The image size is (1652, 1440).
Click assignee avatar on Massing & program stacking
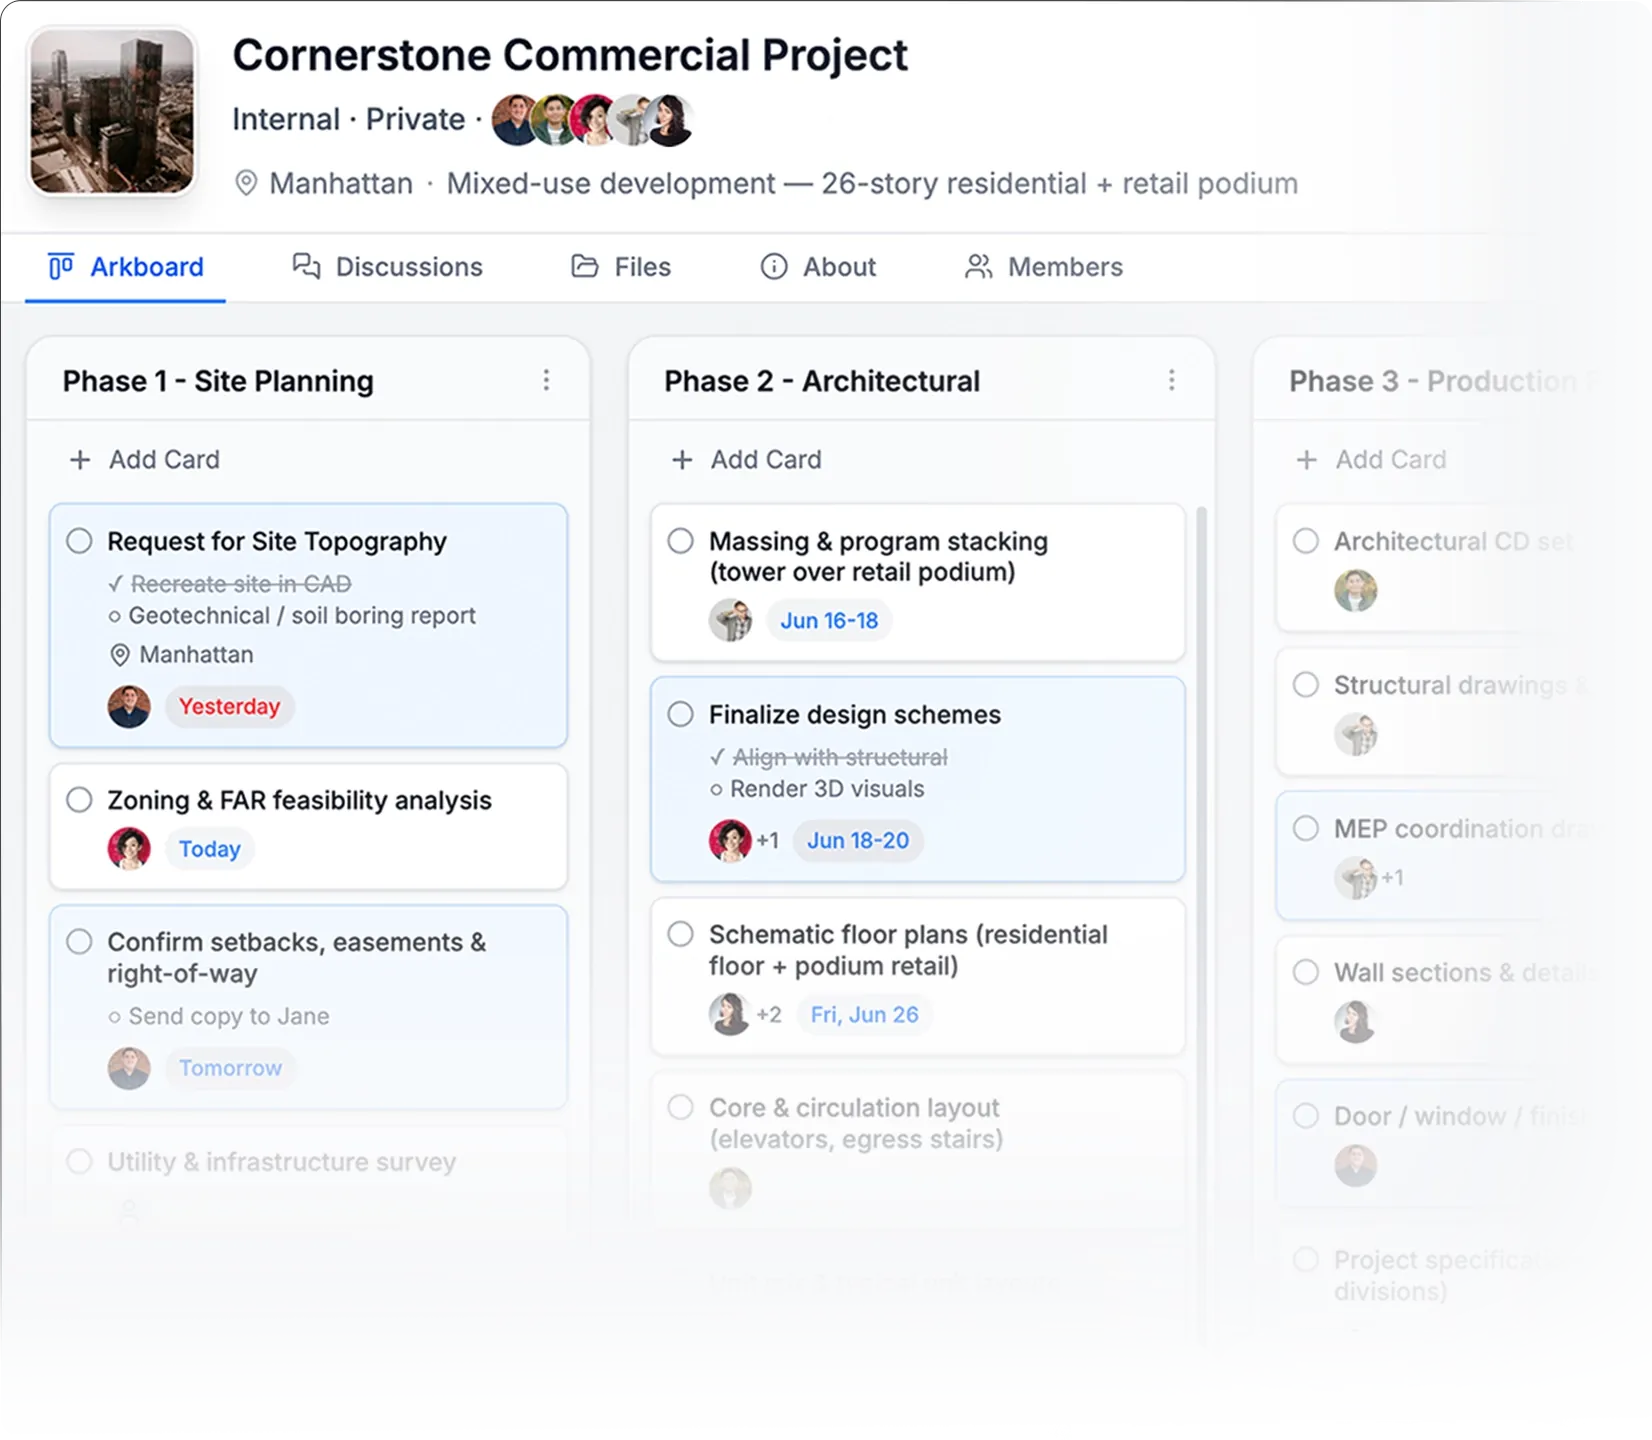[731, 620]
